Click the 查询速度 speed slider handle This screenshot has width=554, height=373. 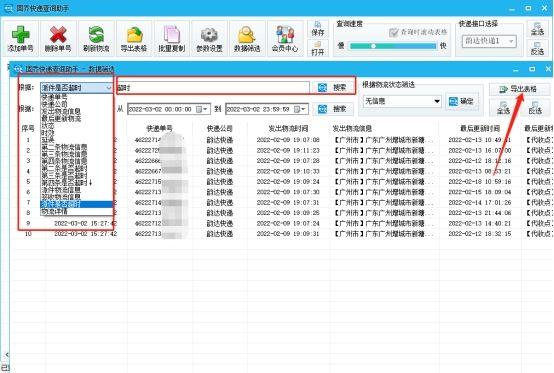(x=373, y=46)
